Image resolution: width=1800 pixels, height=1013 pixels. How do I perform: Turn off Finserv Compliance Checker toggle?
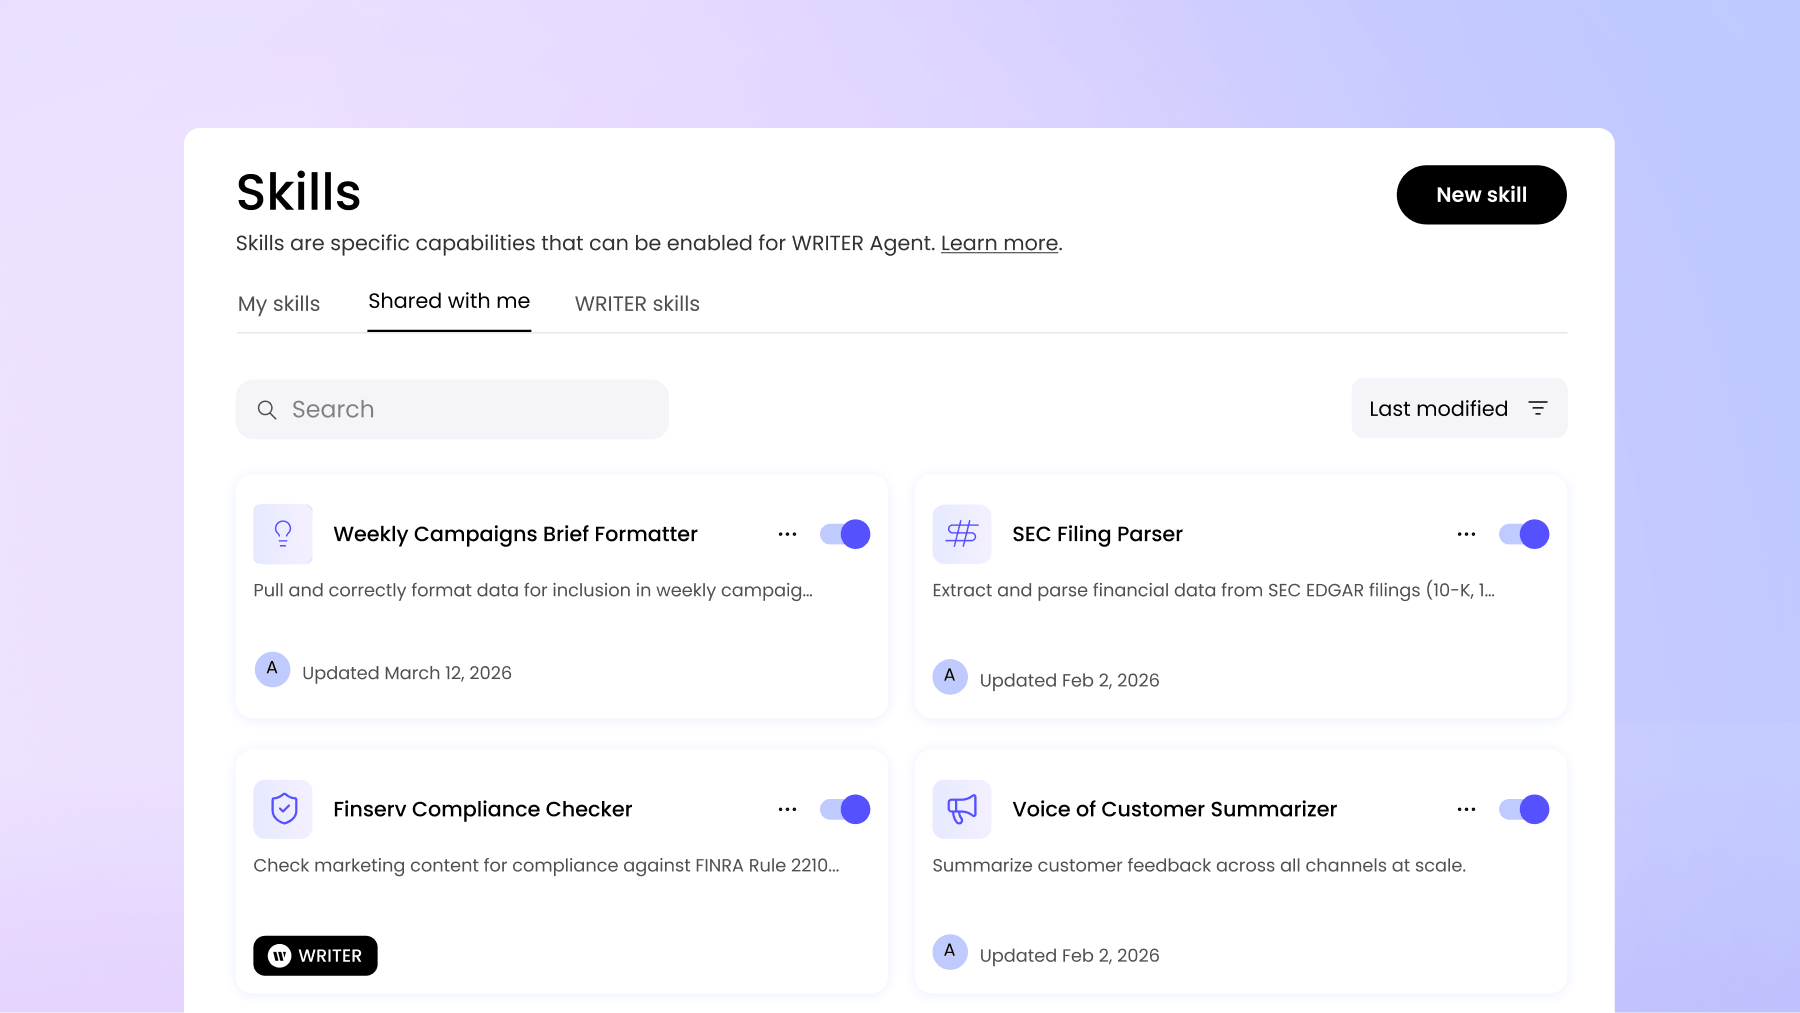coord(845,809)
